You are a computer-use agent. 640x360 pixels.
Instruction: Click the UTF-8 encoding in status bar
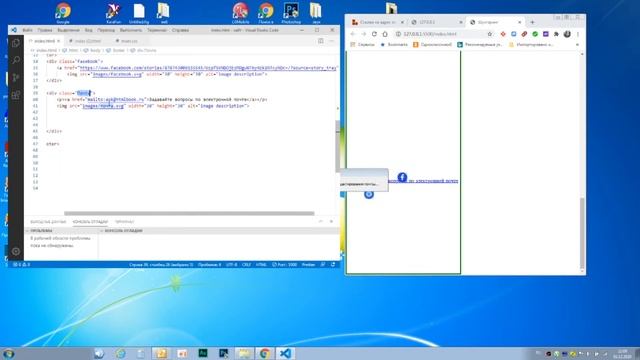pyautogui.click(x=231, y=264)
